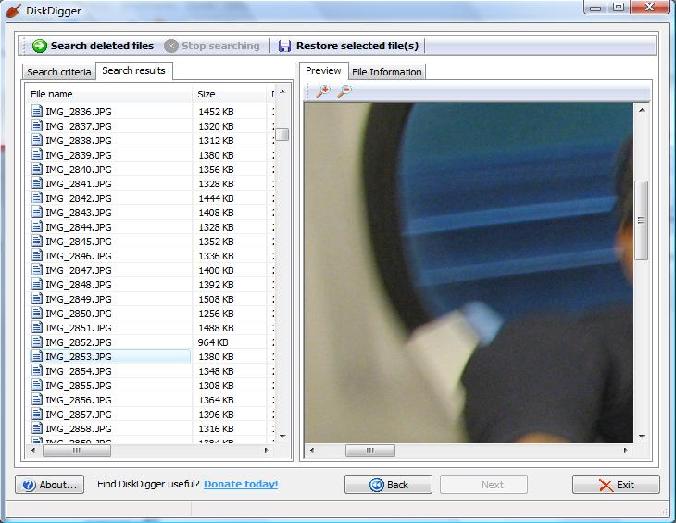Switch to the Search criteria tab

(59, 72)
